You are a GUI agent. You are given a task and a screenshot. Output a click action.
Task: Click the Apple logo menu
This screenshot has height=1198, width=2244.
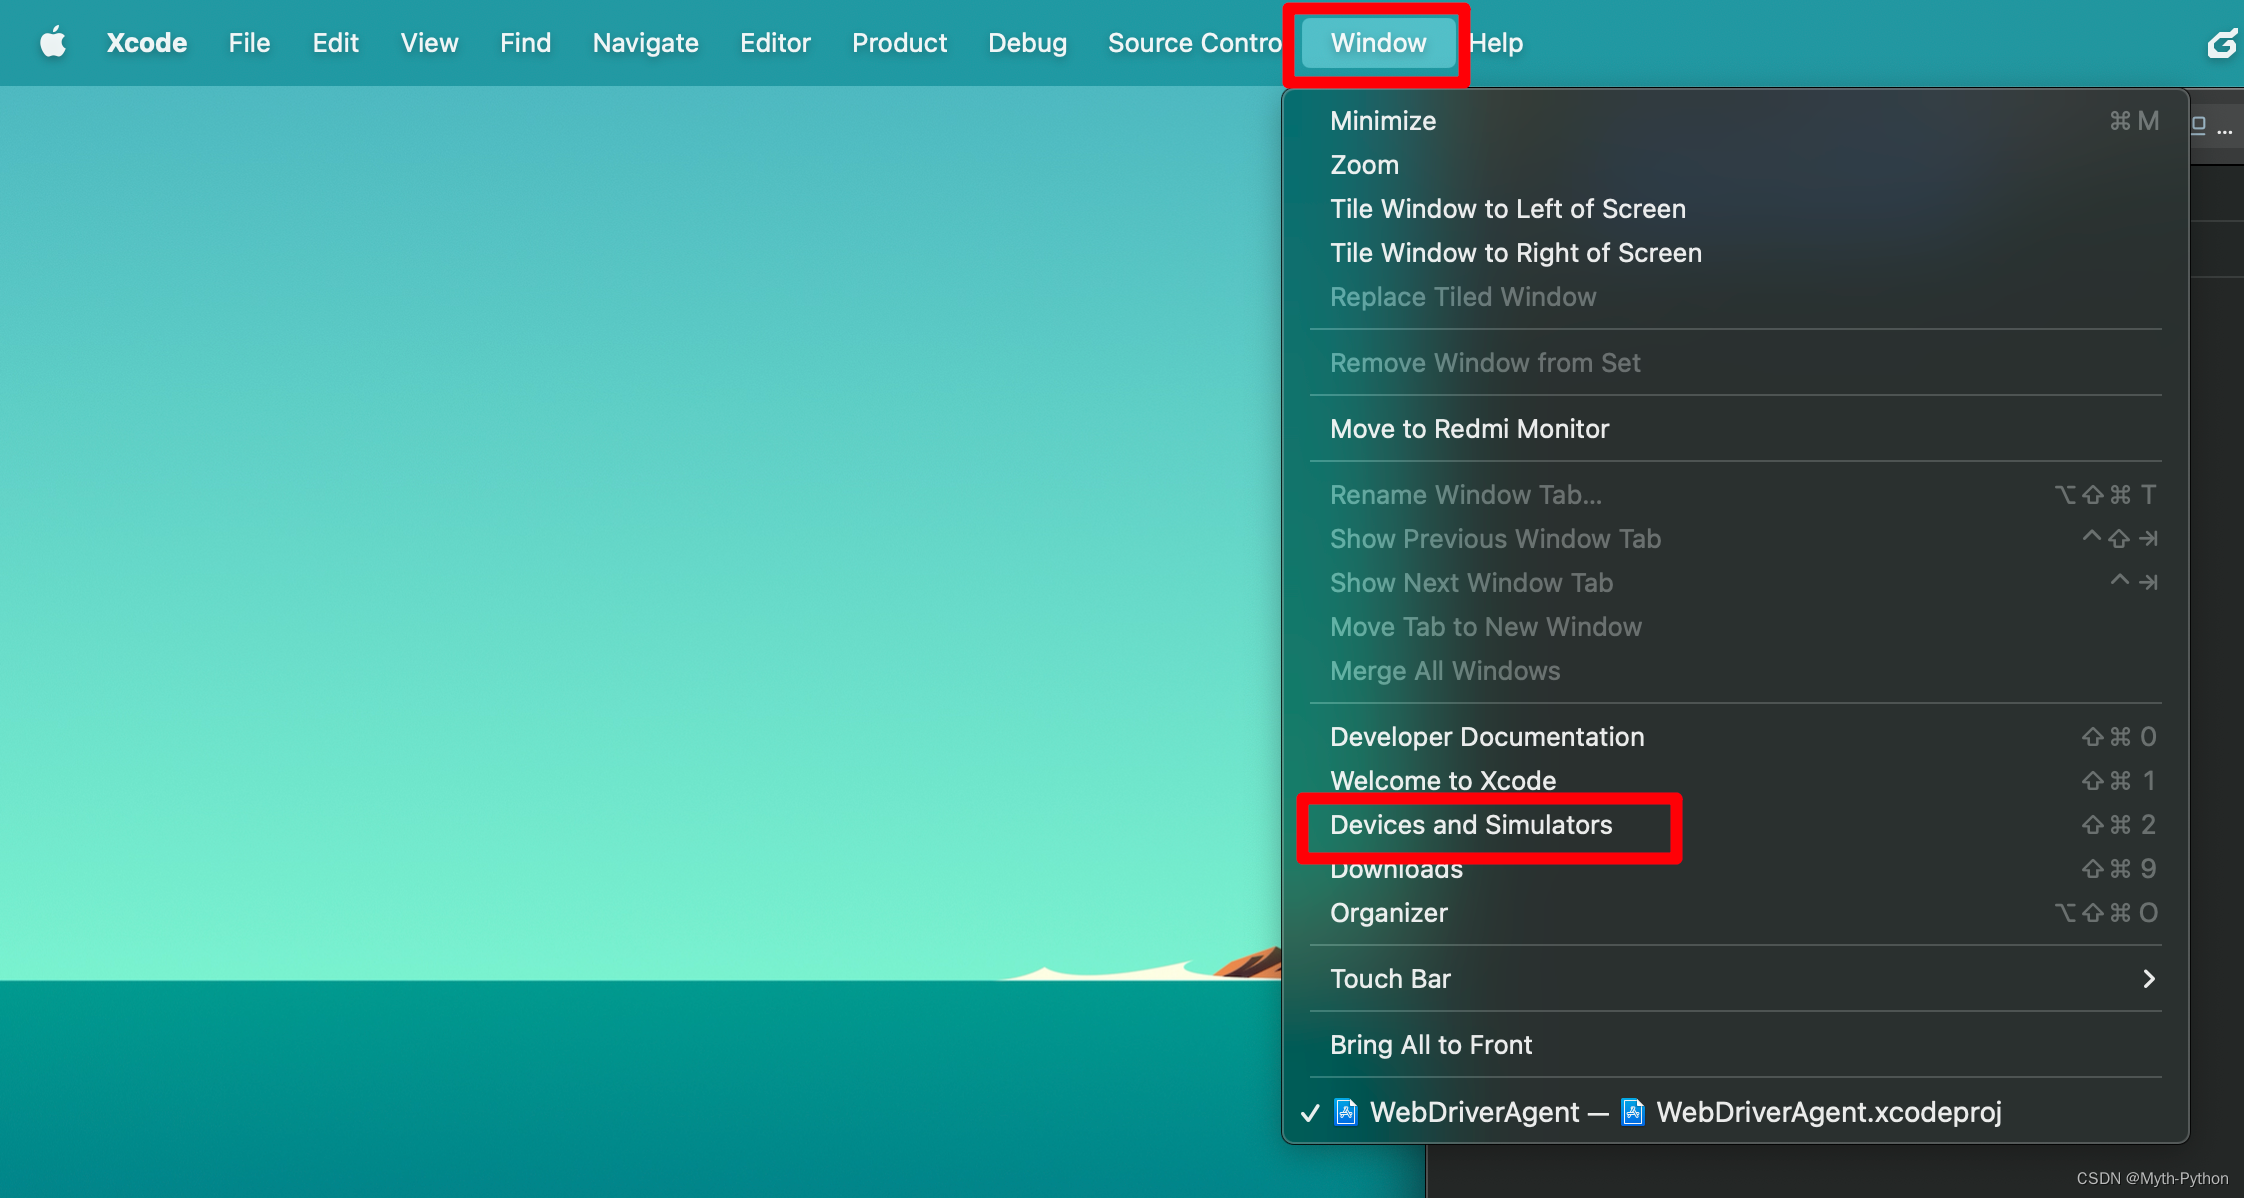tap(53, 43)
